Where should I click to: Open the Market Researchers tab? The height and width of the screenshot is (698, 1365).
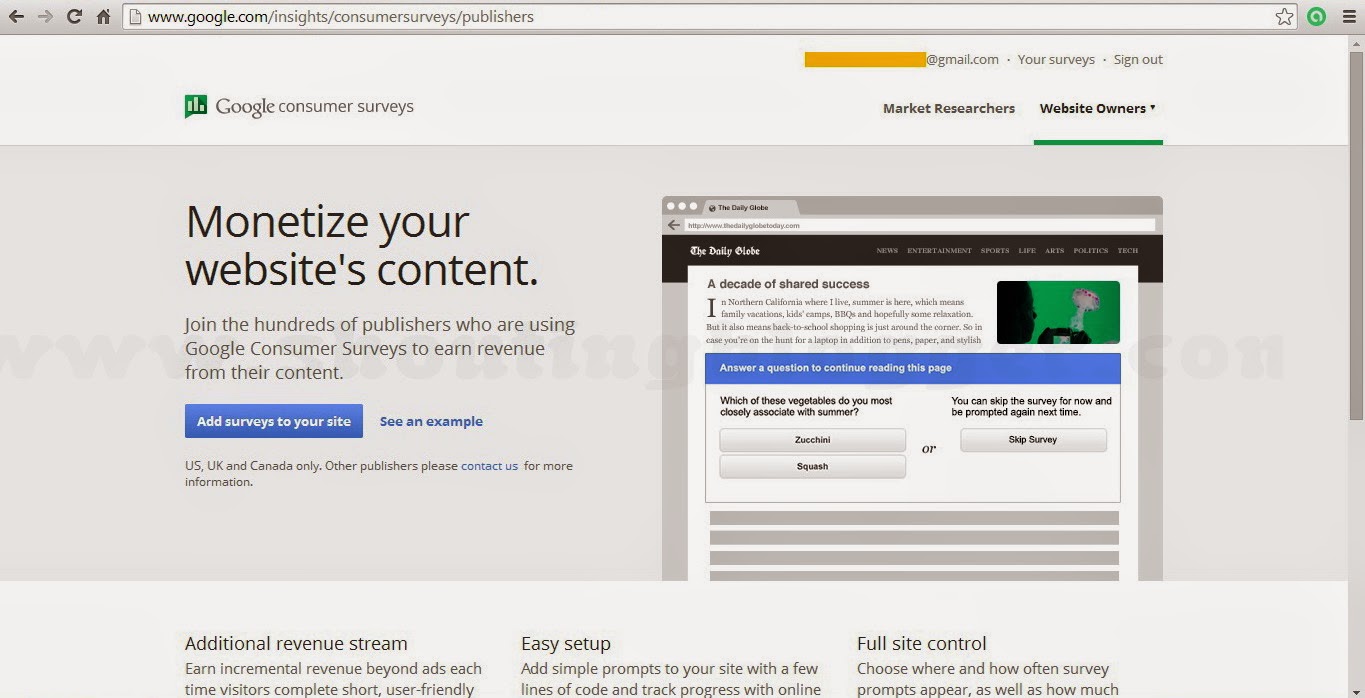[x=948, y=108]
